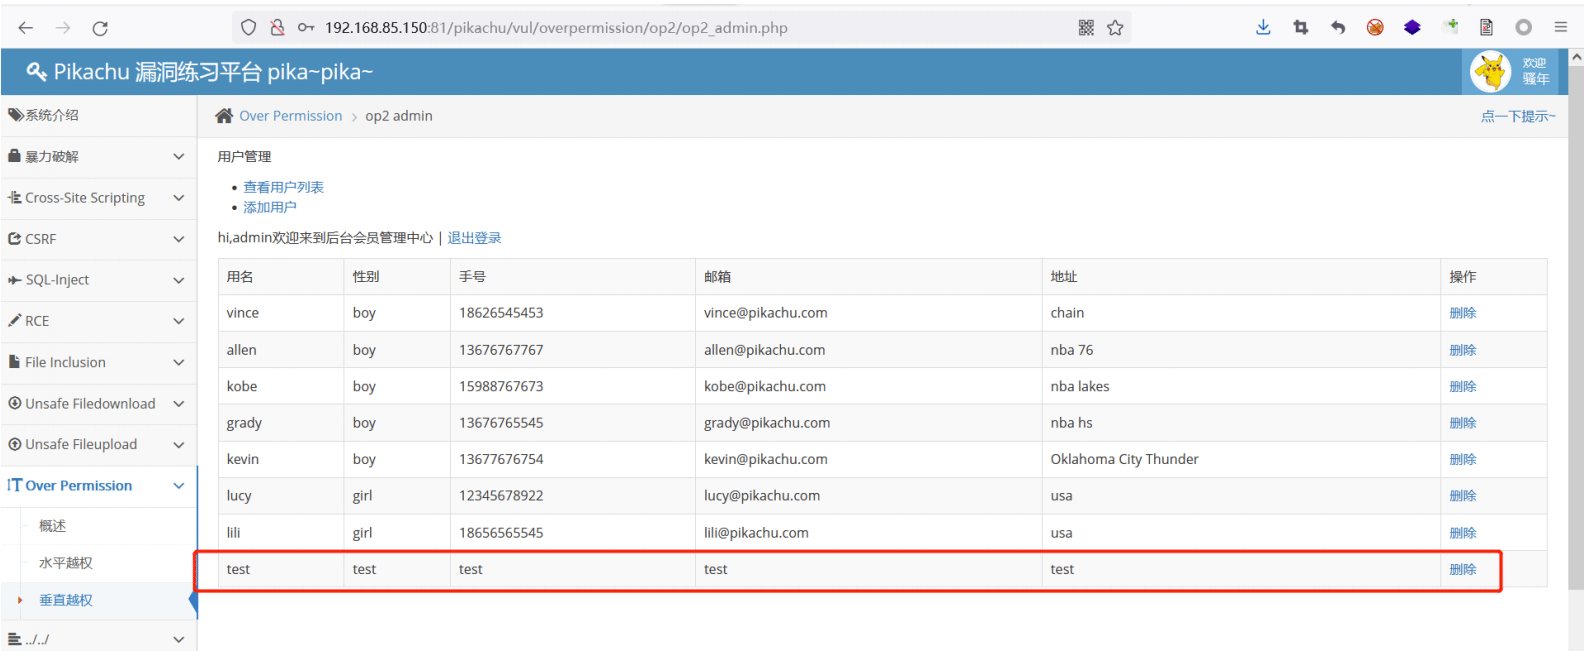
Task: Open the QR code icon in address bar
Action: tap(1086, 28)
